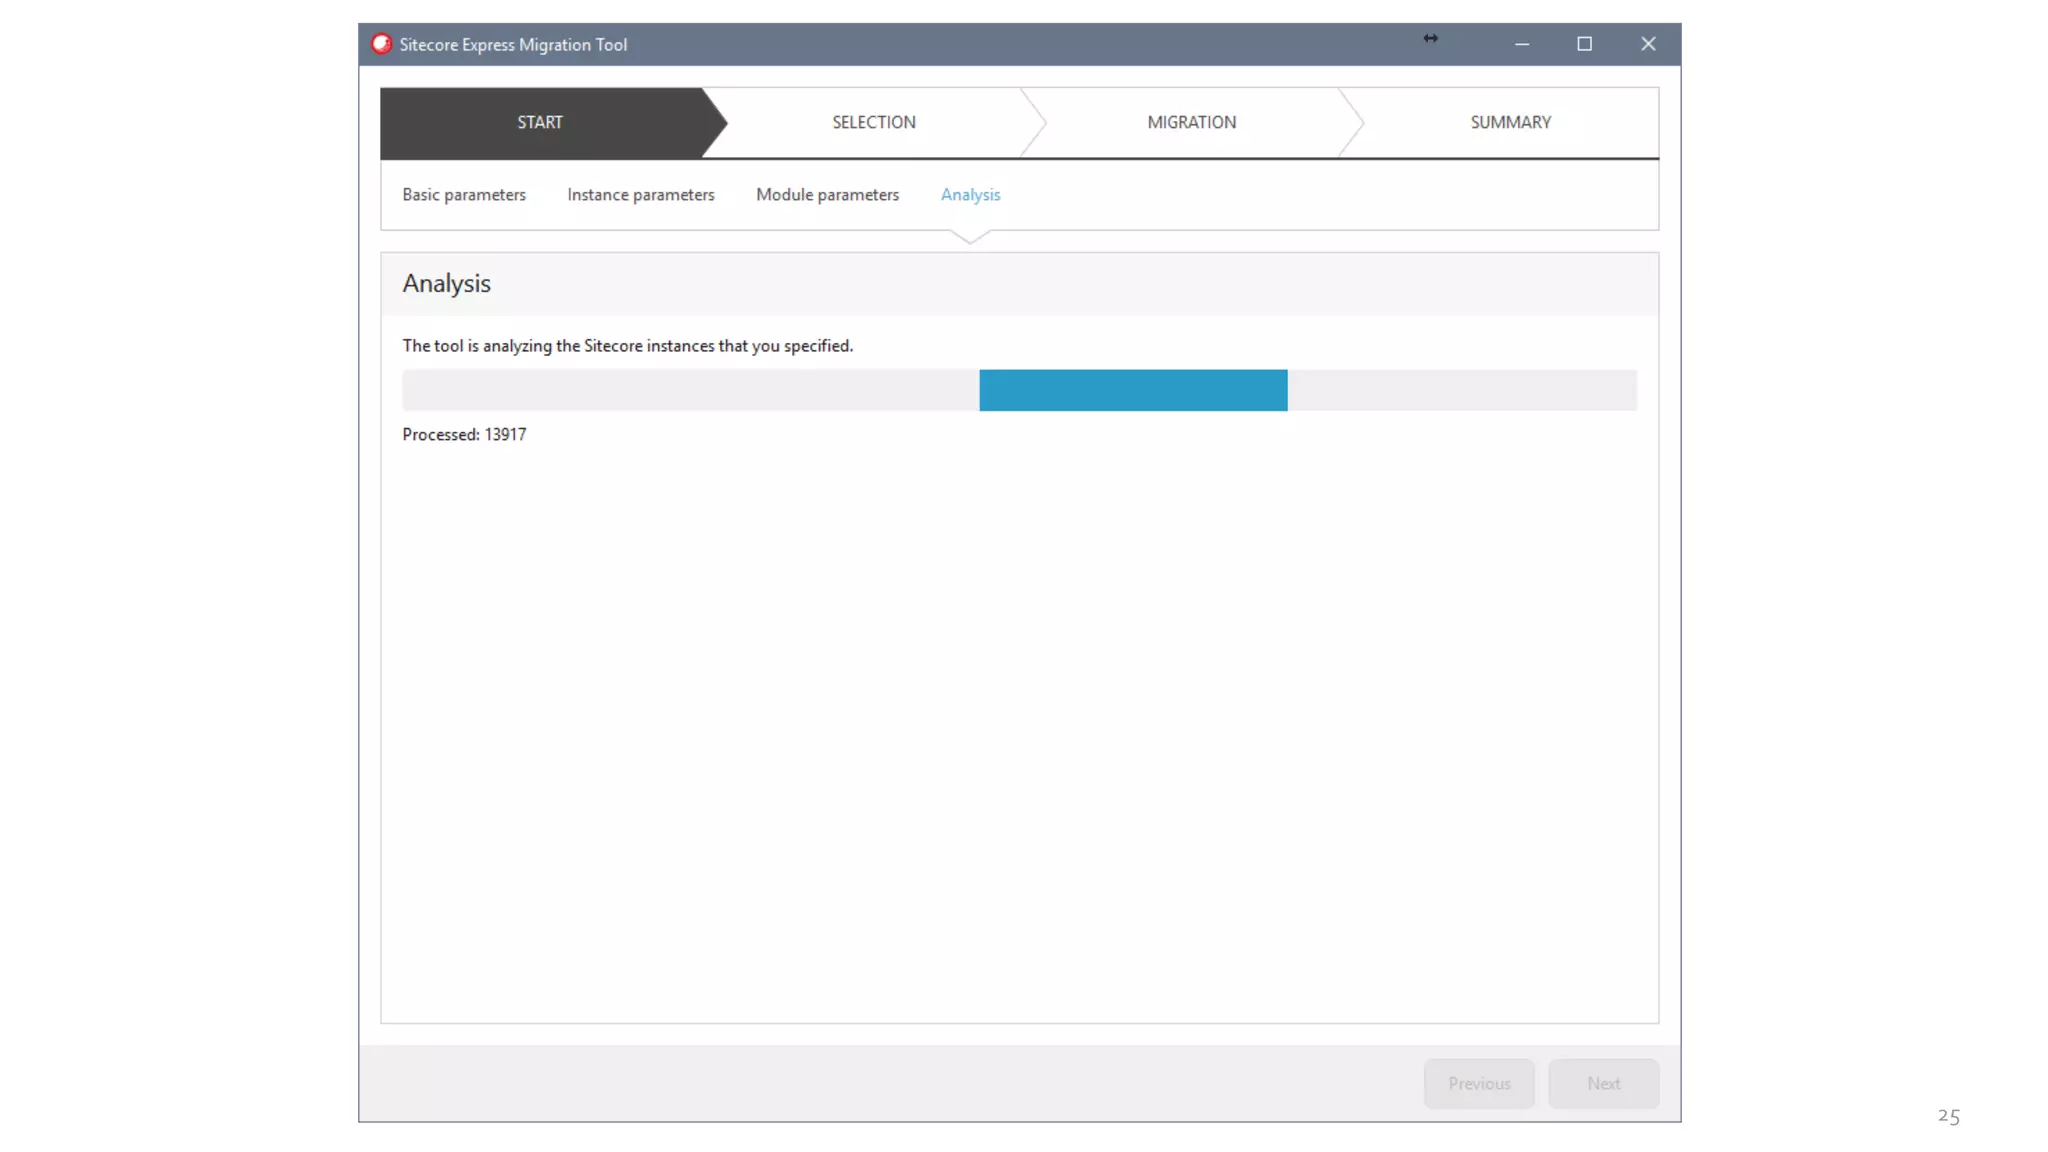Close the Sitecore Express Migration Tool
The width and height of the screenshot is (2048, 1152).
click(1648, 44)
